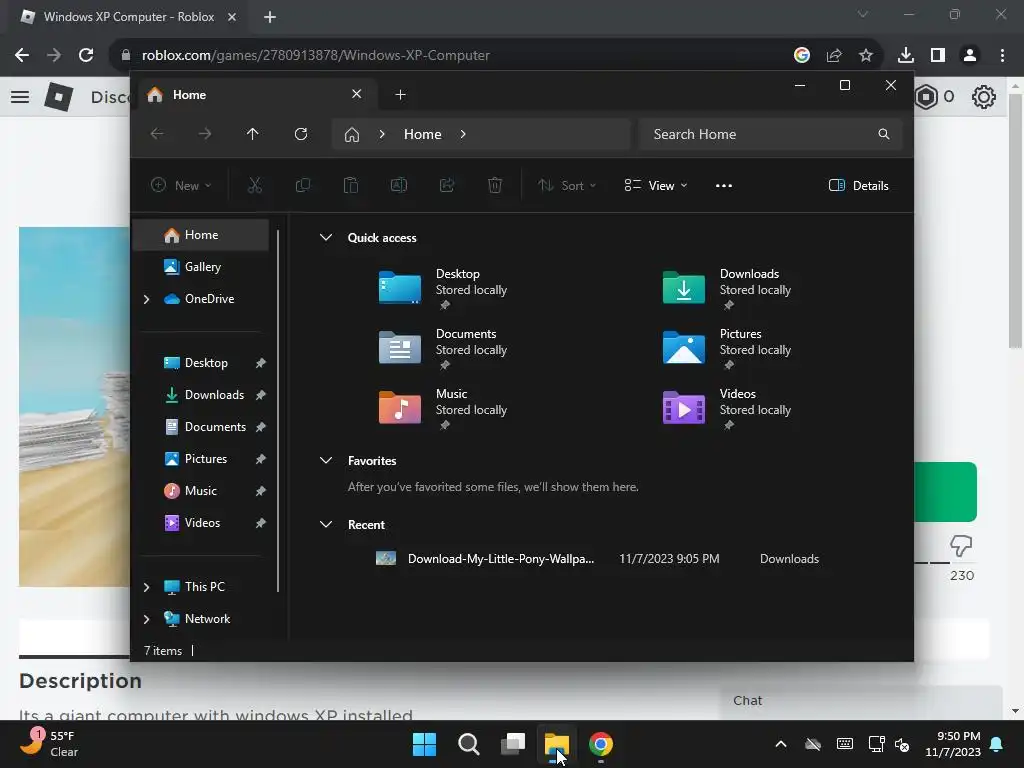The image size is (1024, 768).
Task: Expand OneDrive in navigation pane
Action: (x=146, y=299)
